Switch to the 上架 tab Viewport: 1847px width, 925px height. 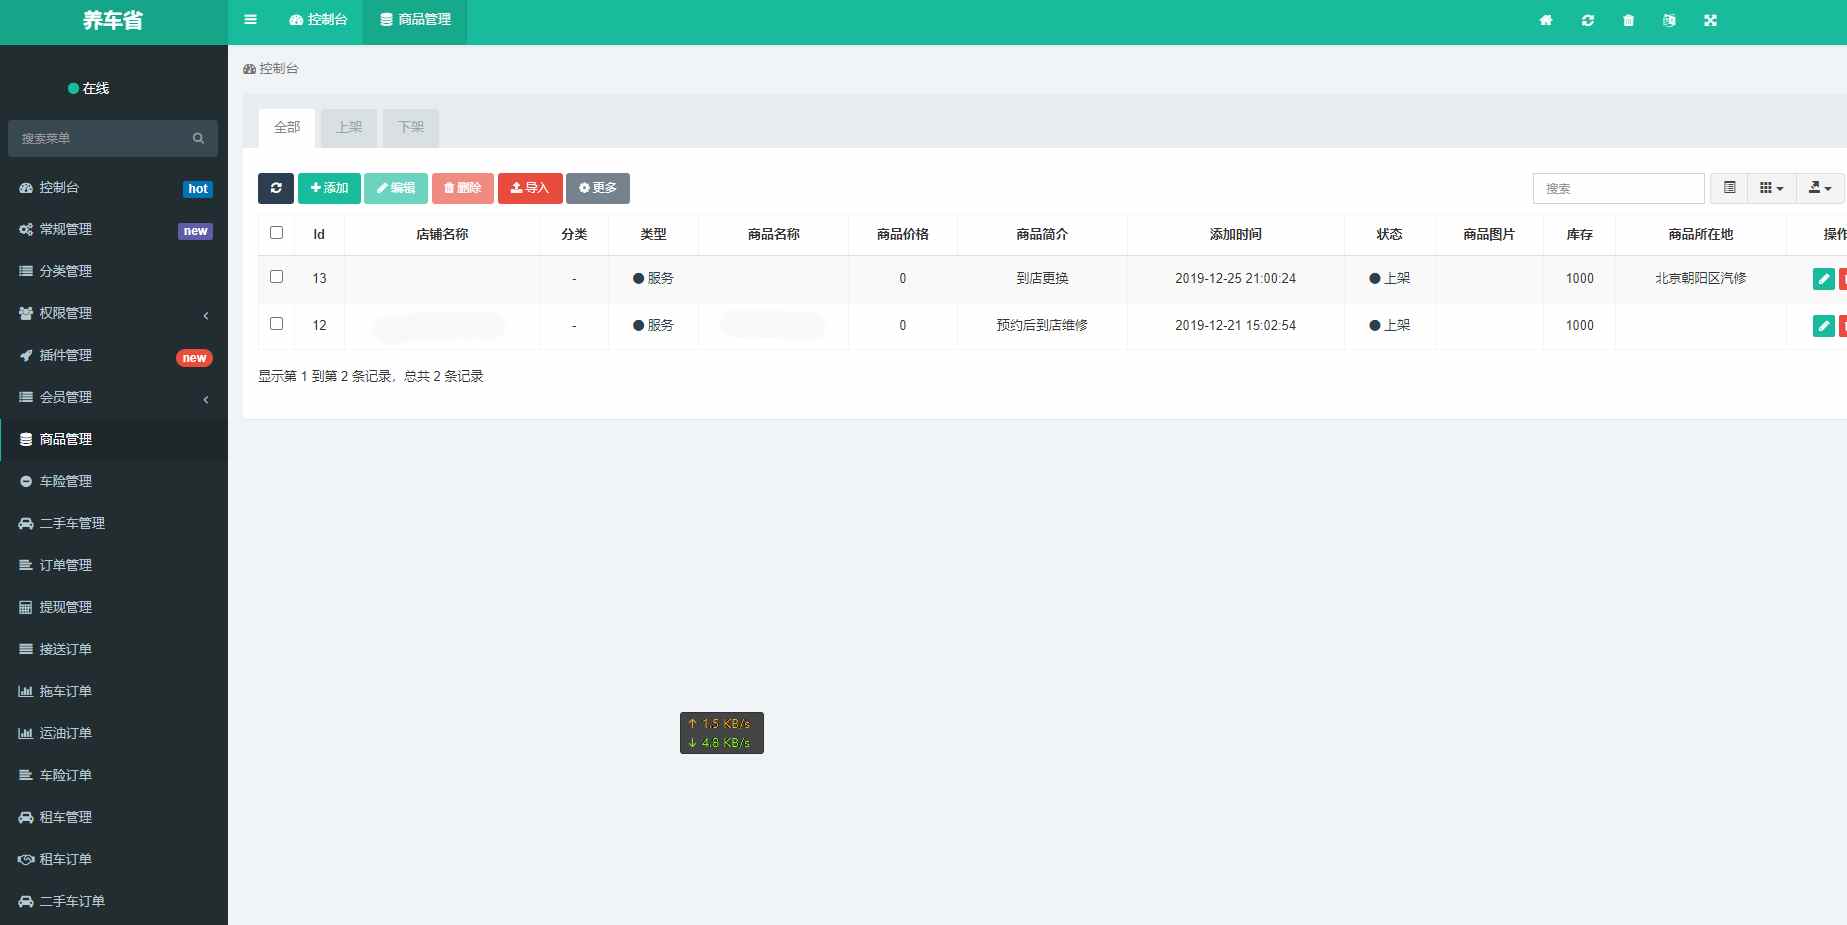349,128
